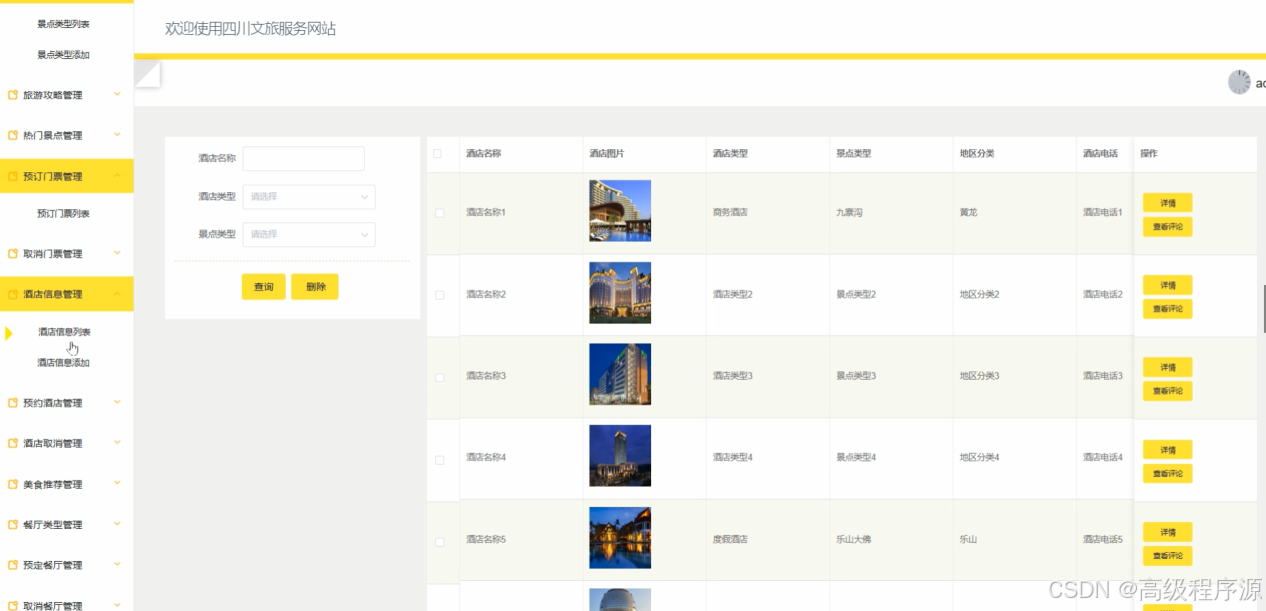Open 酒店信息列表 submenu item
The height and width of the screenshot is (611, 1266).
(64, 332)
